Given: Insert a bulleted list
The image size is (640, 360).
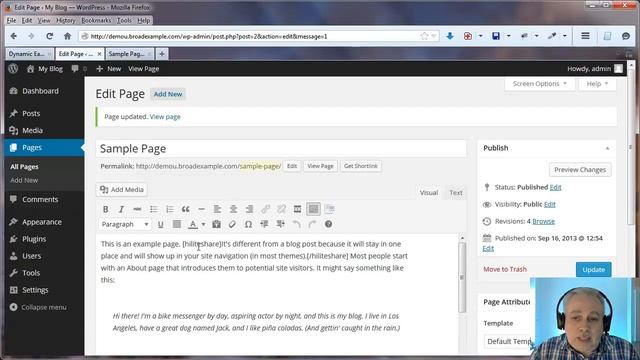Looking at the screenshot, I should tap(153, 209).
